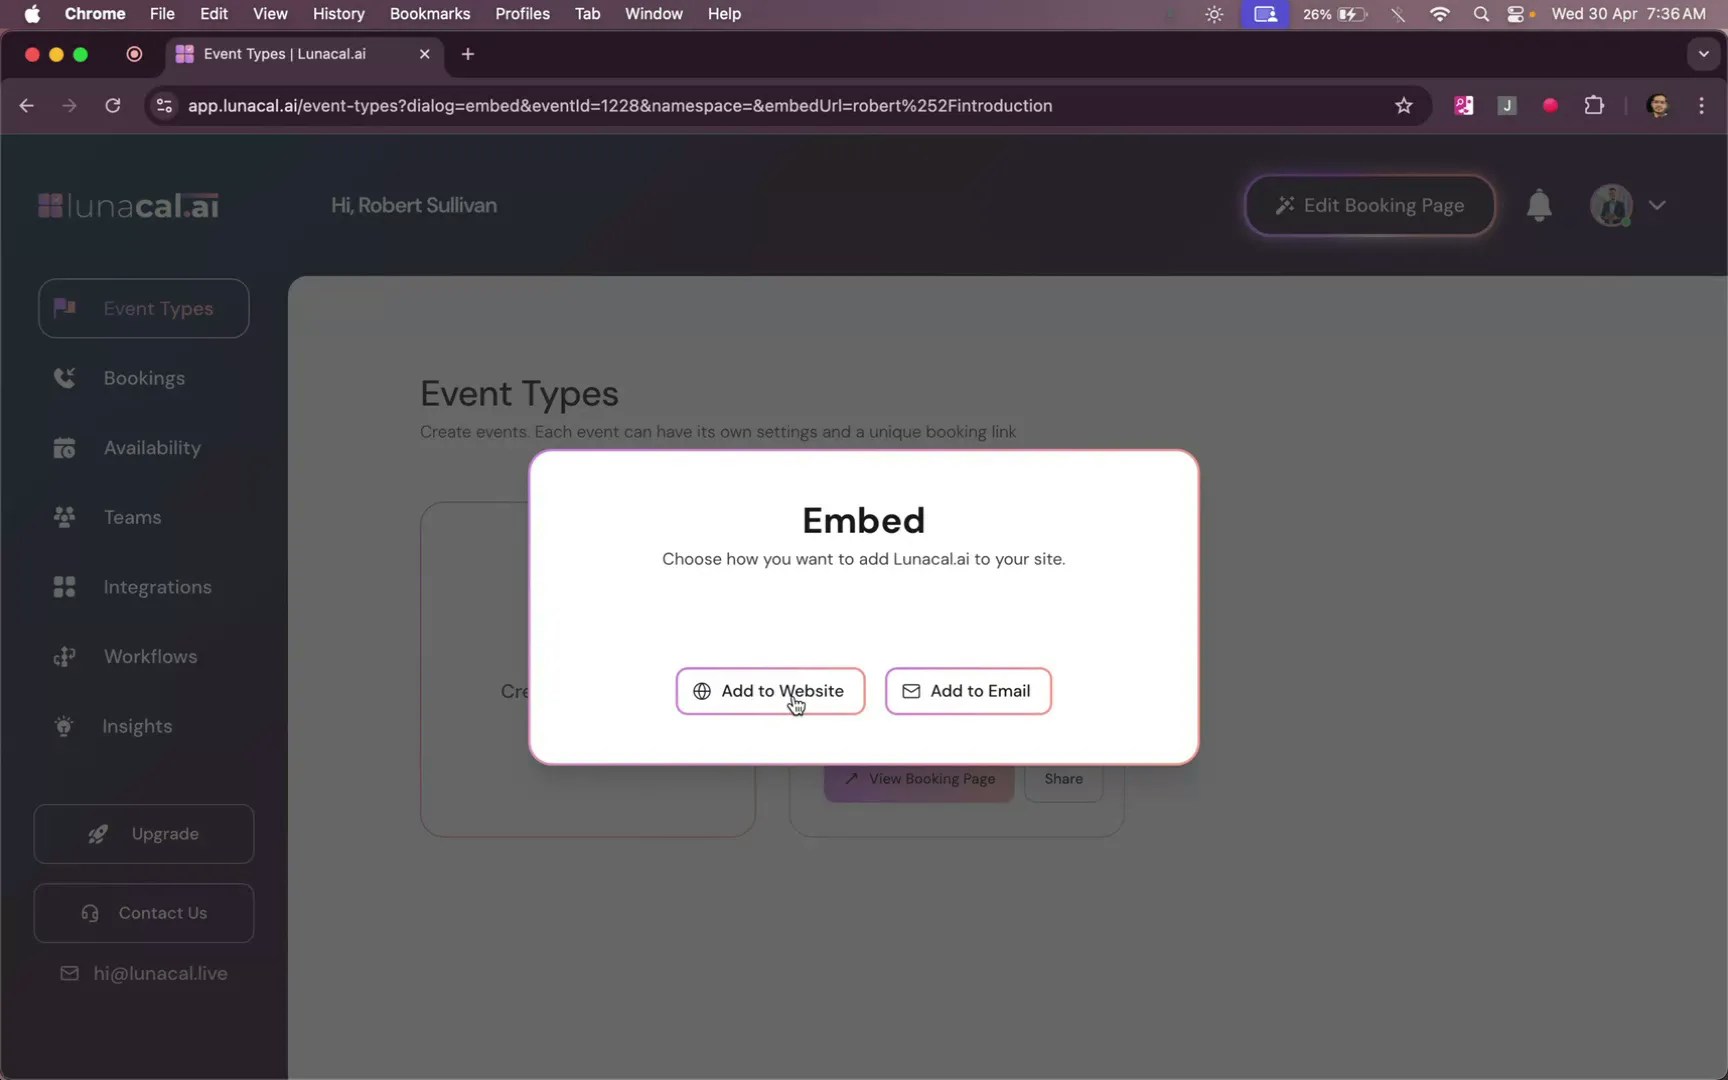The image size is (1728, 1080).
Task: Choose Add to Website
Action: pyautogui.click(x=770, y=691)
